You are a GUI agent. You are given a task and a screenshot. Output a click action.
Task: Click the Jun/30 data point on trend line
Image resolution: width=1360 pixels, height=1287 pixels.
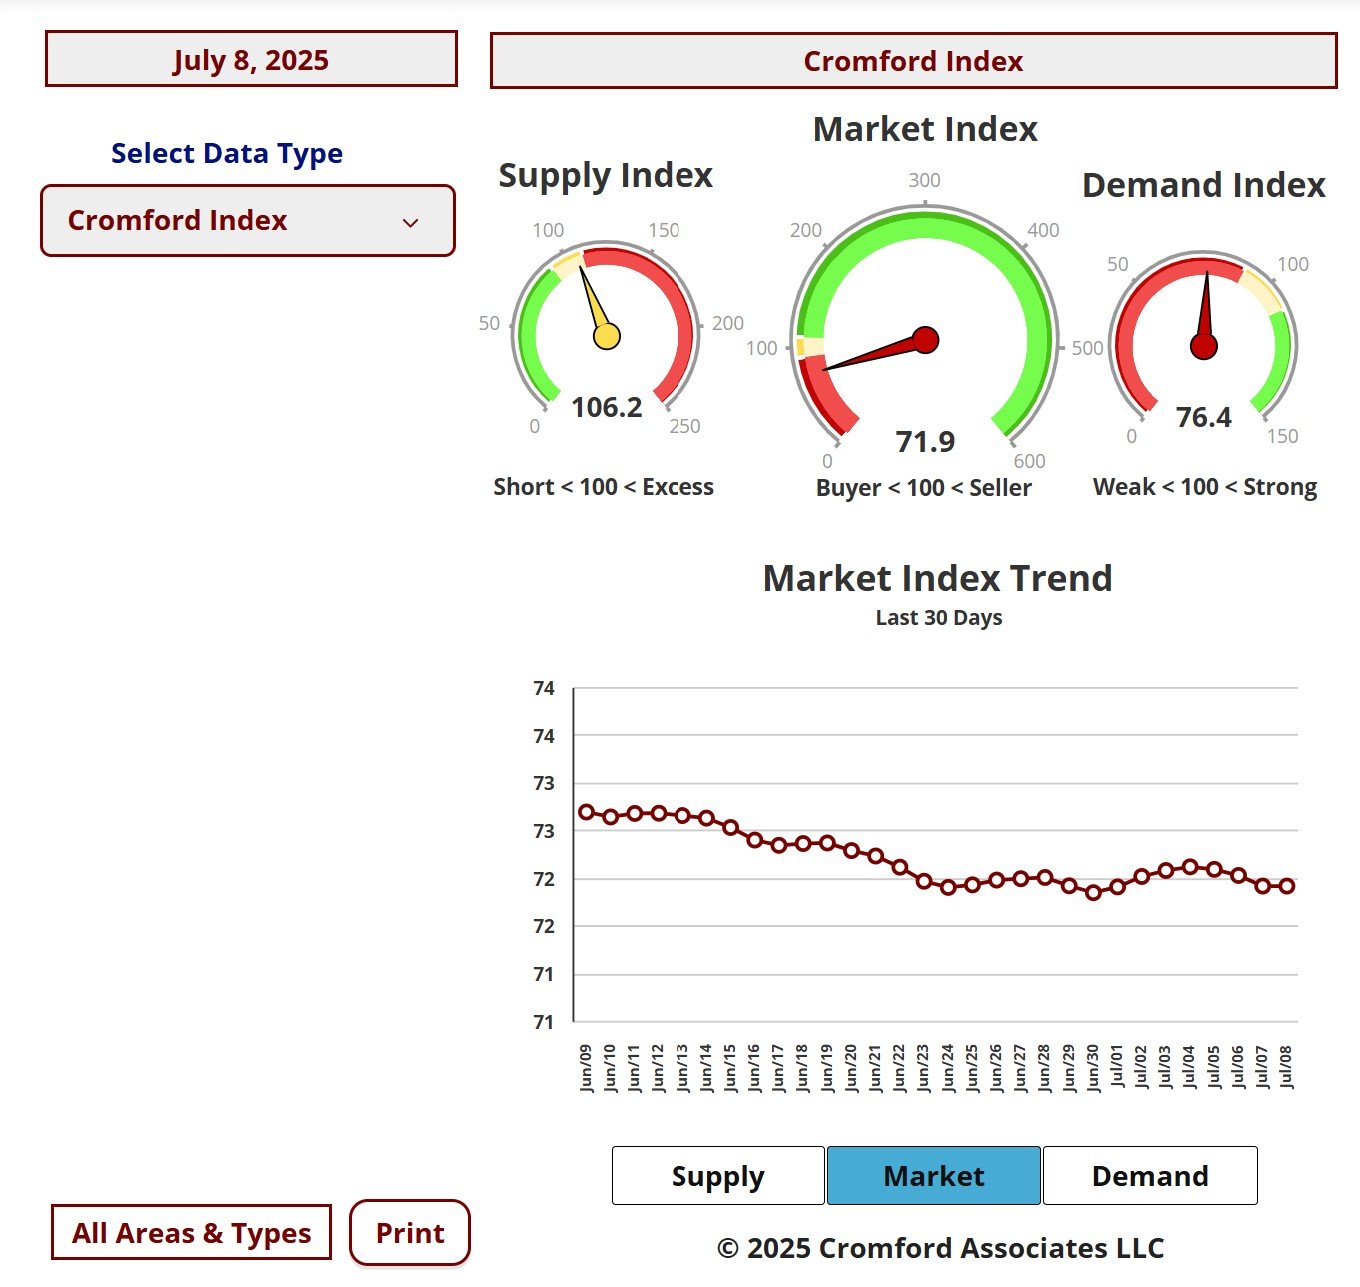1093,892
